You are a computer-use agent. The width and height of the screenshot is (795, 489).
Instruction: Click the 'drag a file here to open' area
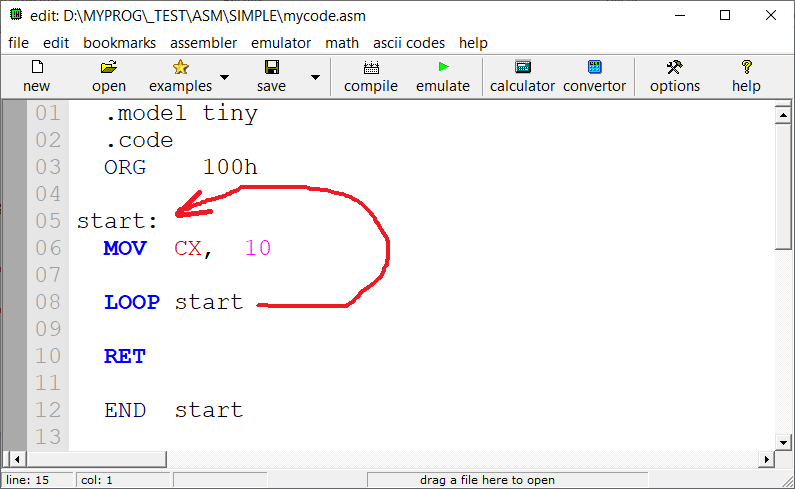(x=508, y=480)
